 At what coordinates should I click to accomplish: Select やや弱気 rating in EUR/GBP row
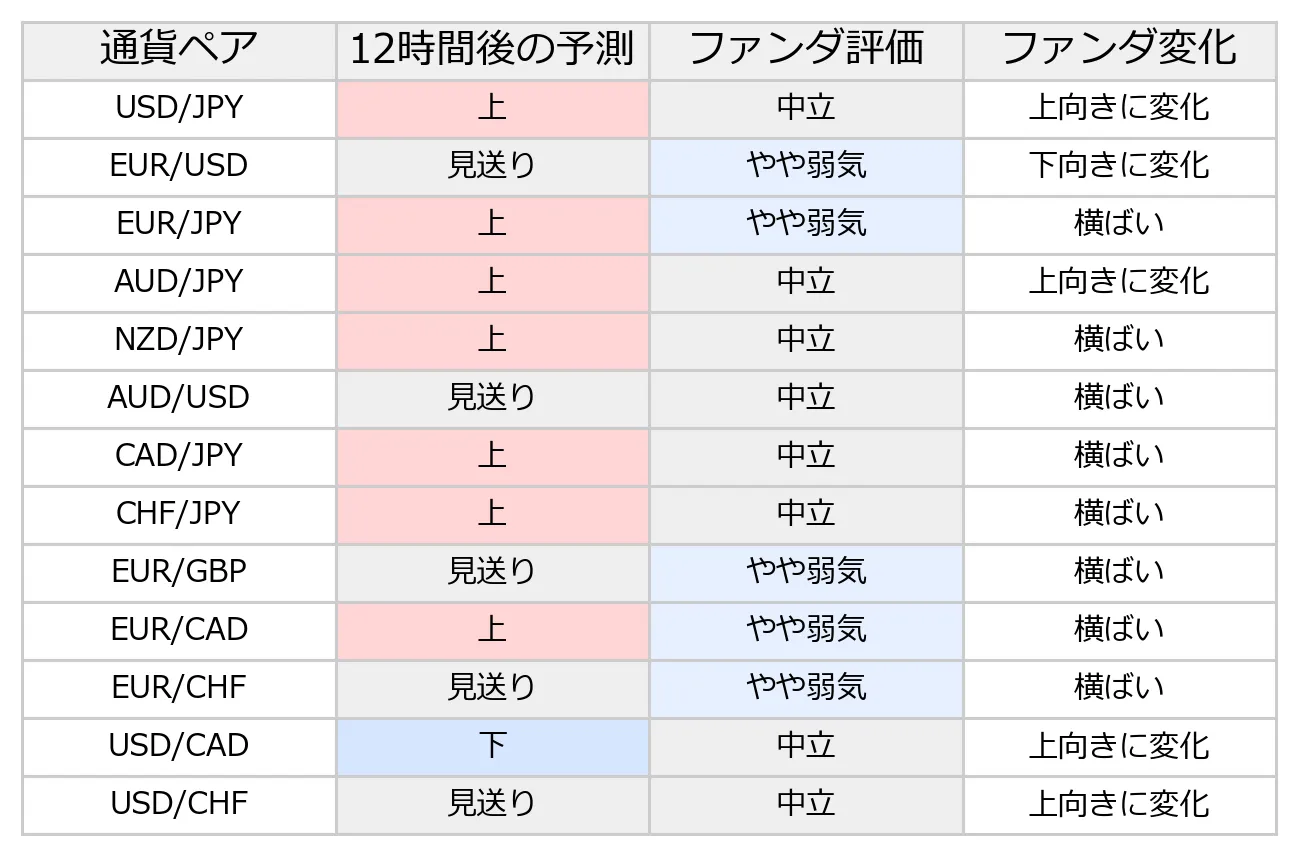(x=806, y=573)
